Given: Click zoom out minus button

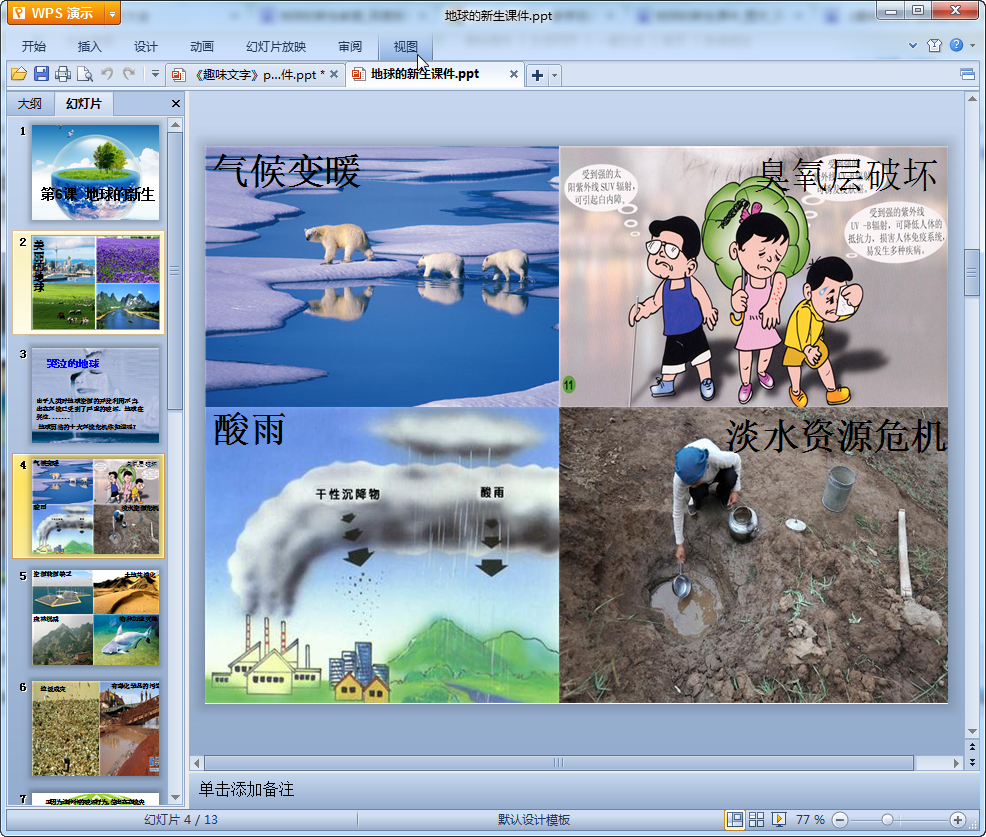Looking at the screenshot, I should pos(840,819).
